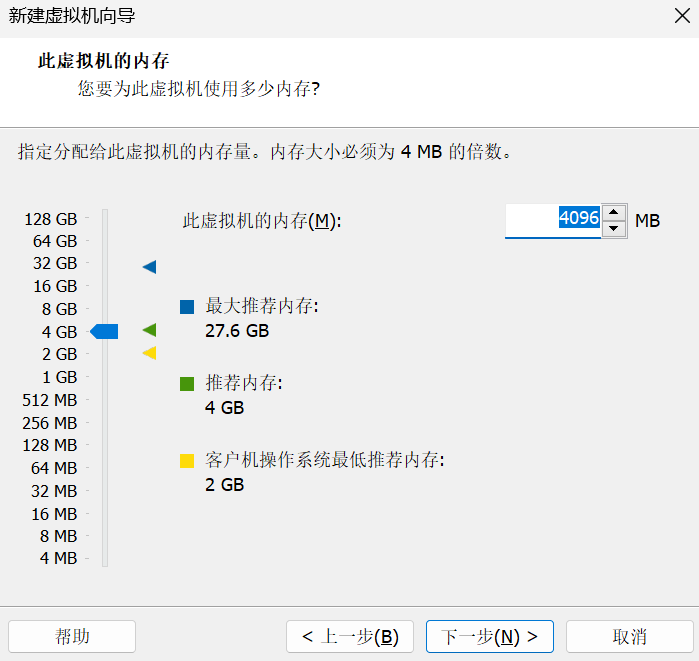Click the memory slider thumb at 4 GB
The image size is (699, 661).
click(x=105, y=331)
